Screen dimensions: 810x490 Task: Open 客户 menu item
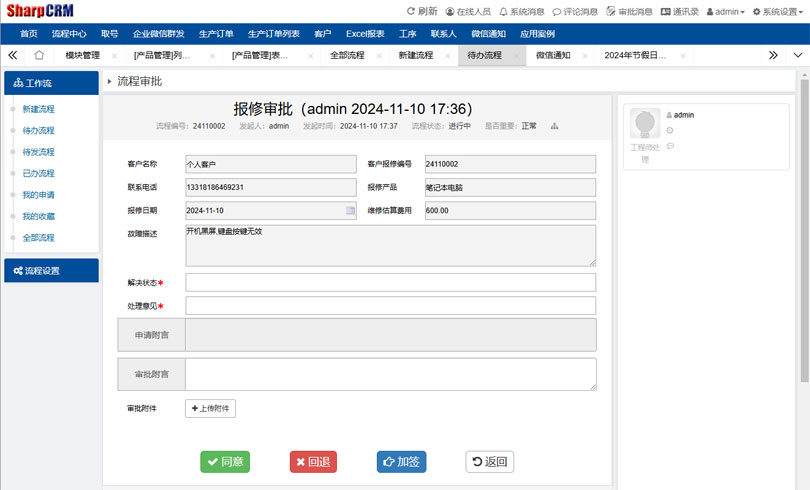[322, 34]
